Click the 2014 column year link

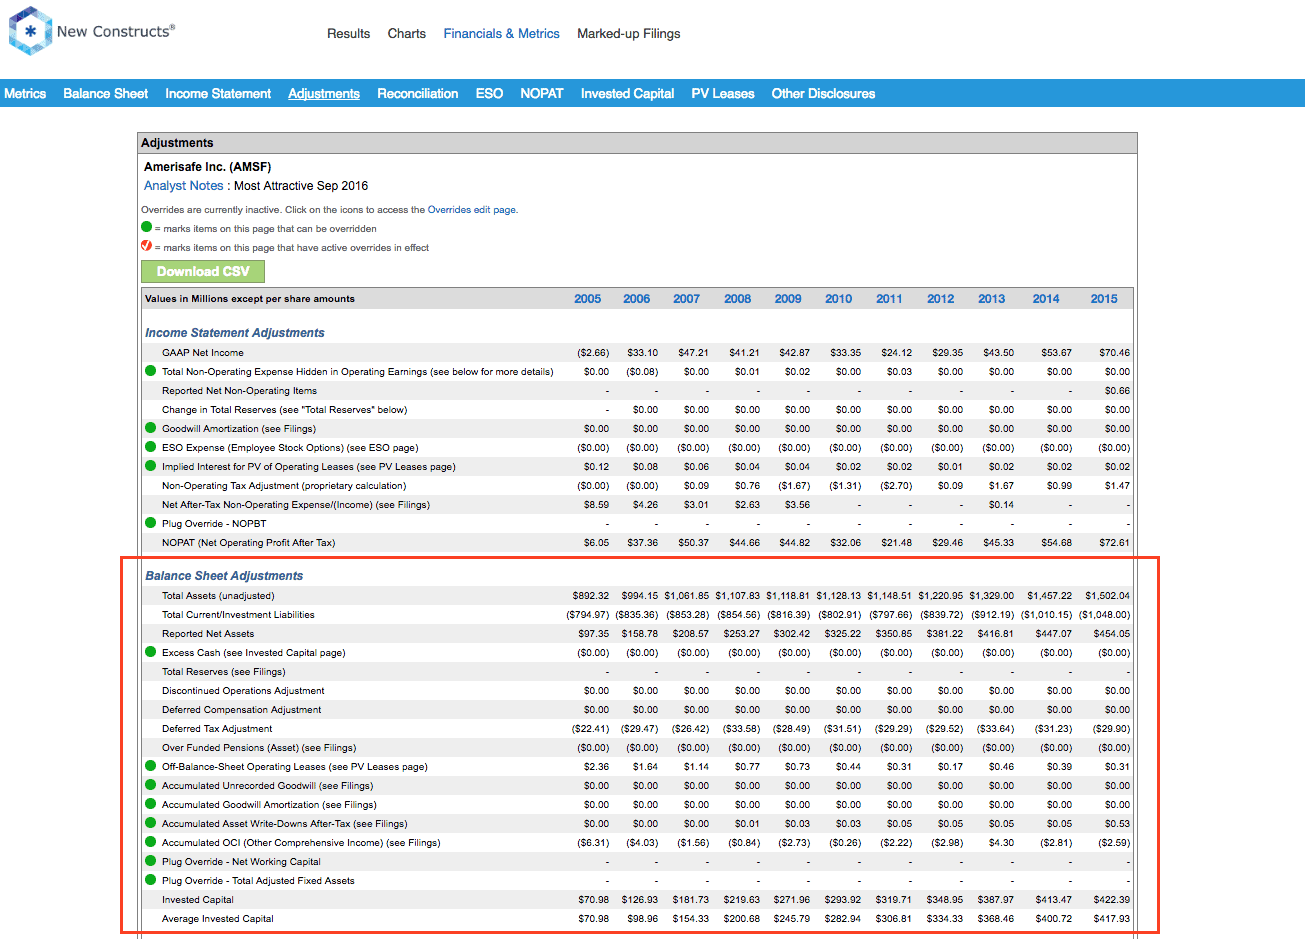click(1046, 299)
